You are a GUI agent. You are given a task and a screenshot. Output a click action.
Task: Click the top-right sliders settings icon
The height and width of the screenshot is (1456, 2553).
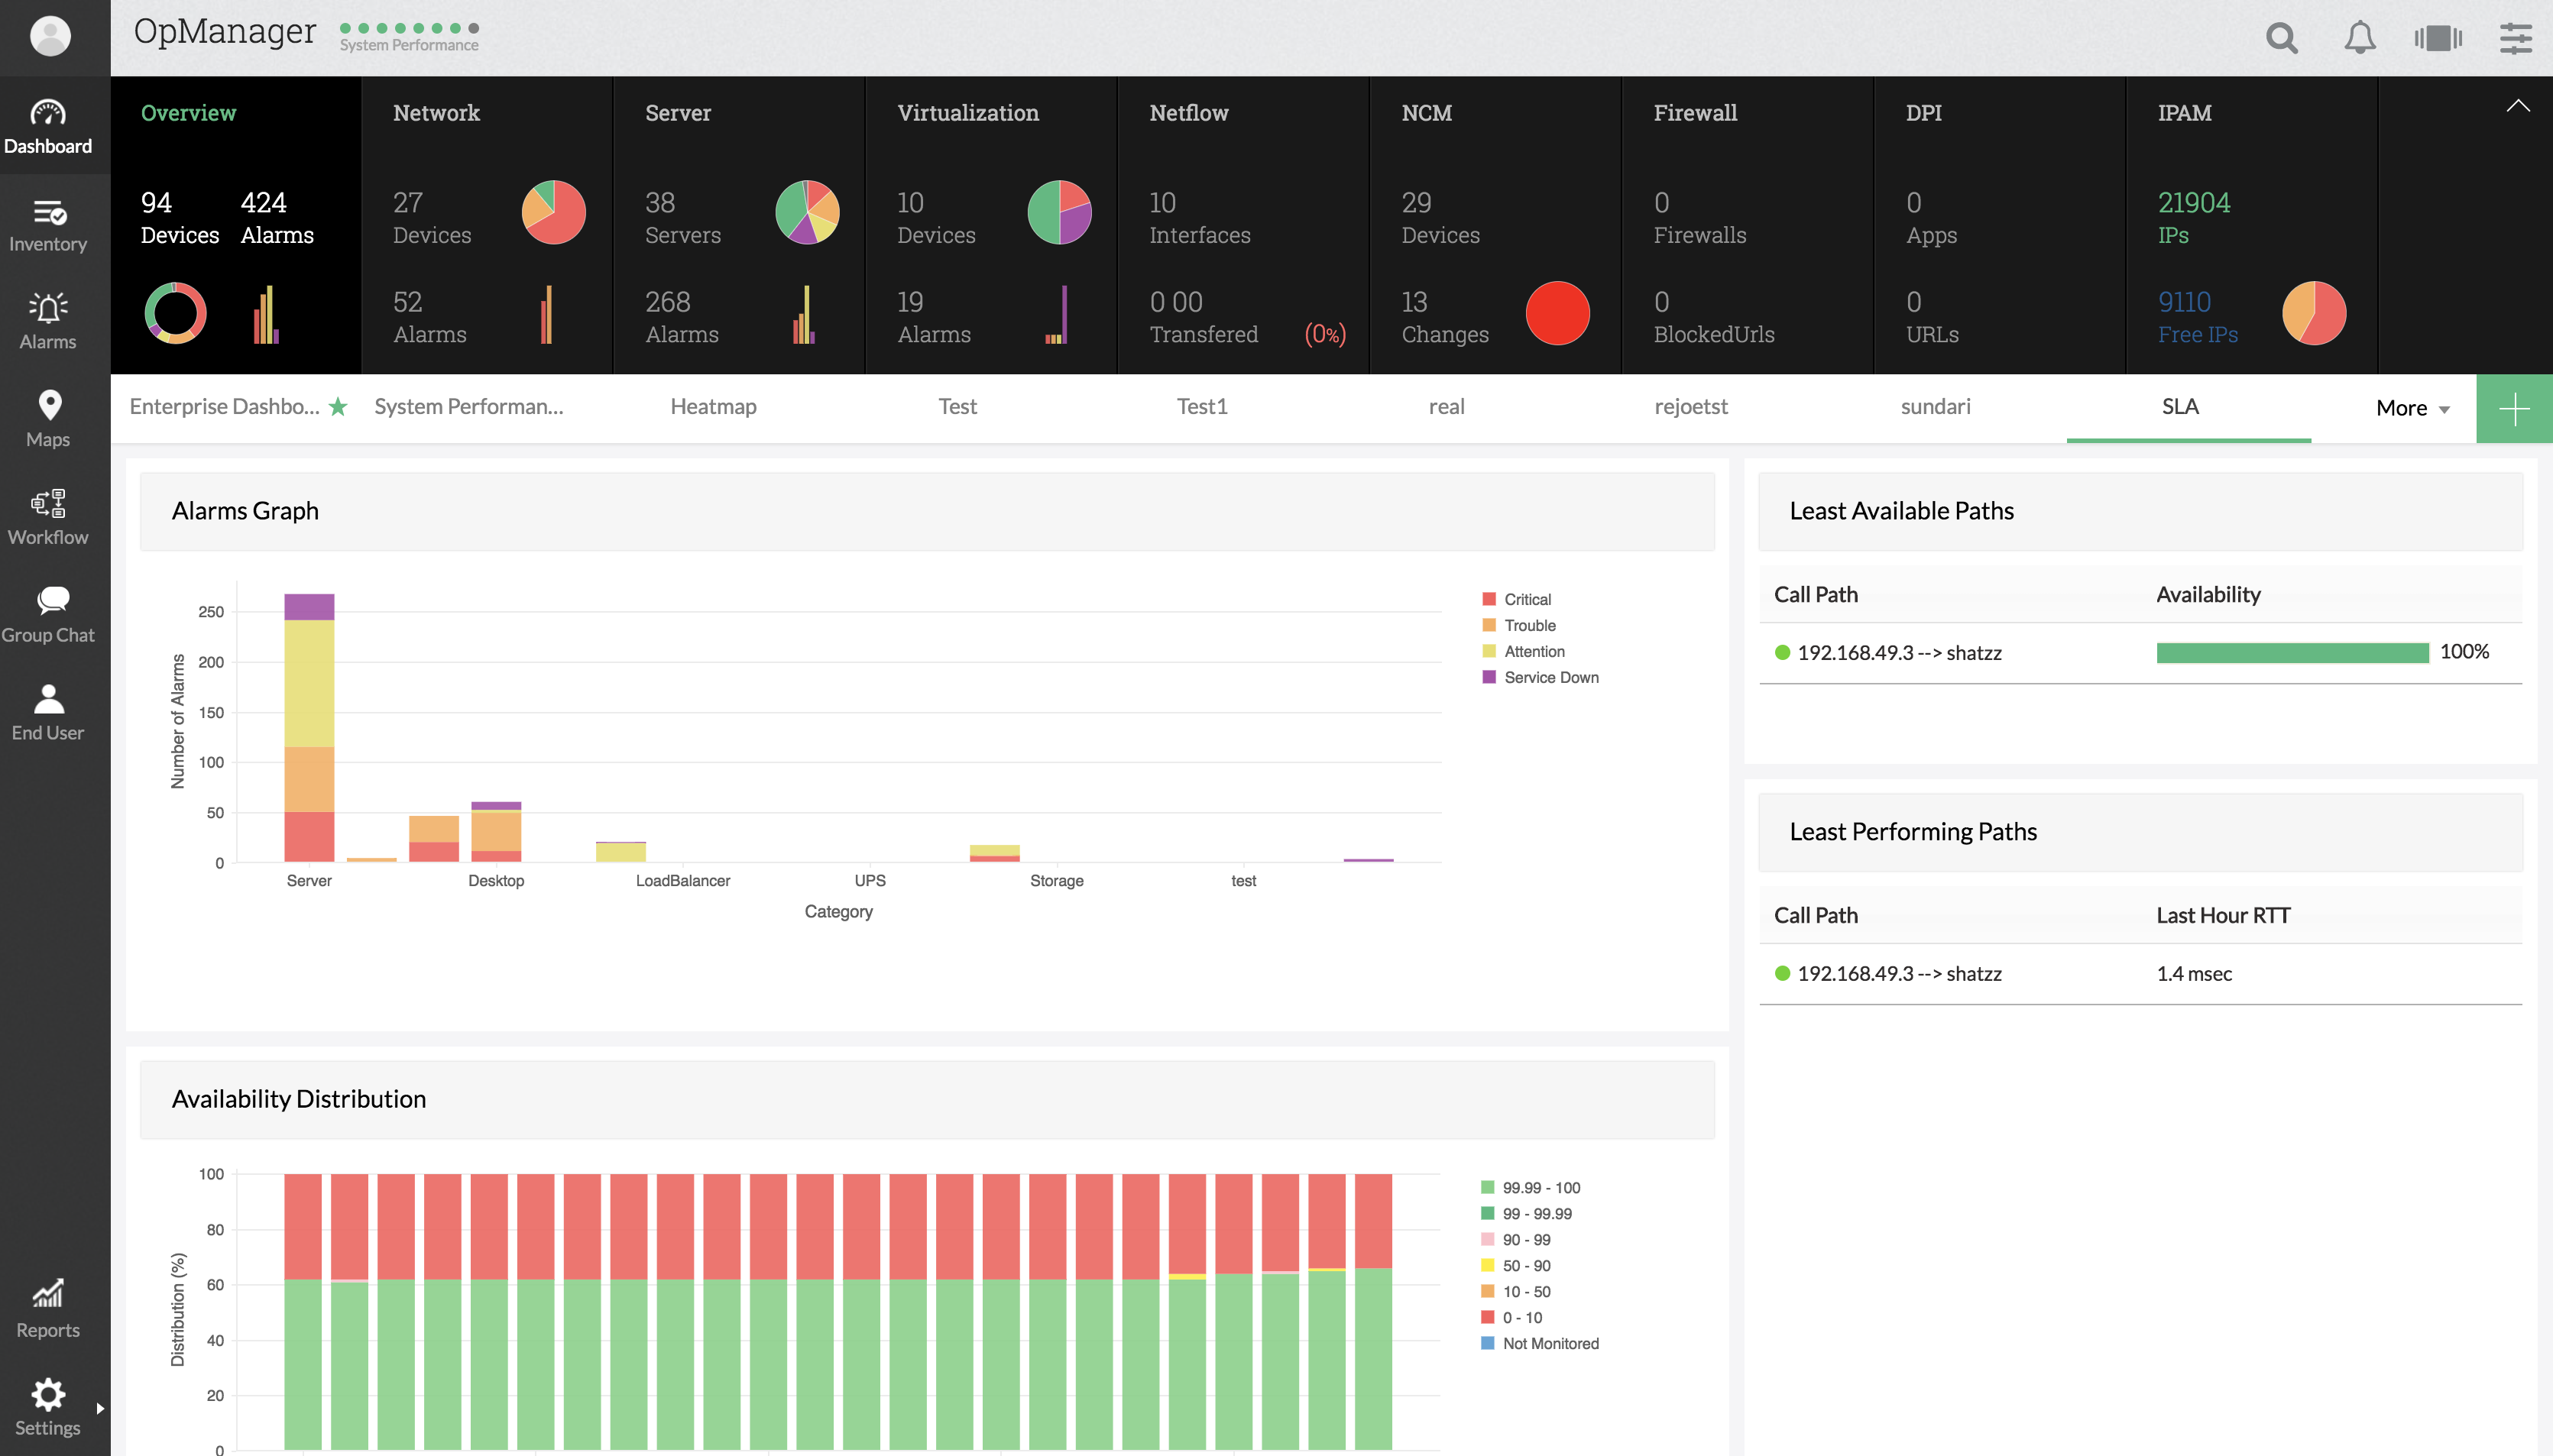(x=2515, y=38)
